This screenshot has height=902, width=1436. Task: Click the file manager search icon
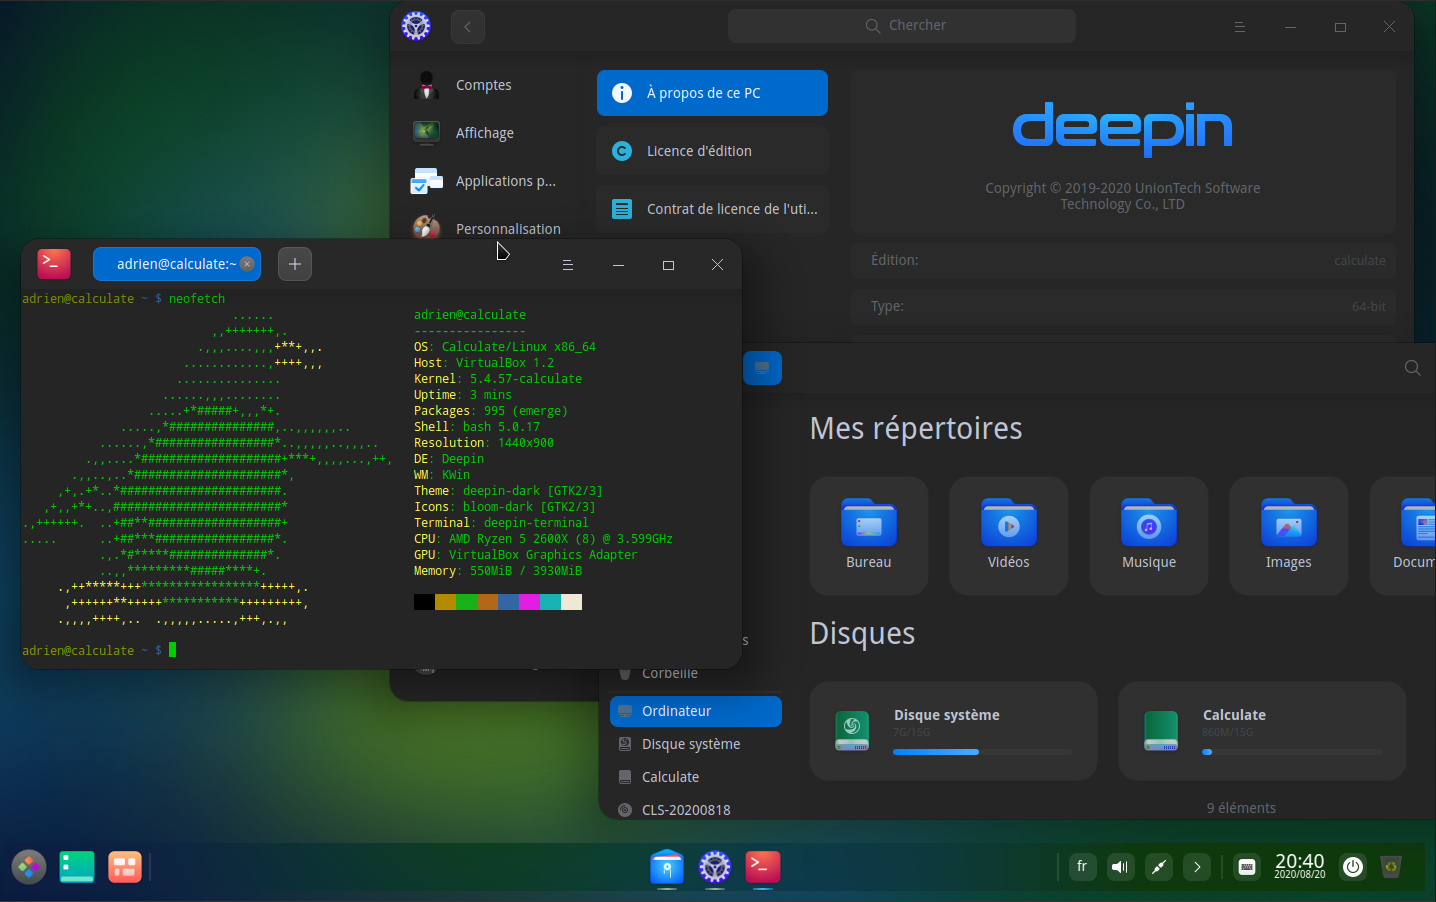pos(1412,368)
